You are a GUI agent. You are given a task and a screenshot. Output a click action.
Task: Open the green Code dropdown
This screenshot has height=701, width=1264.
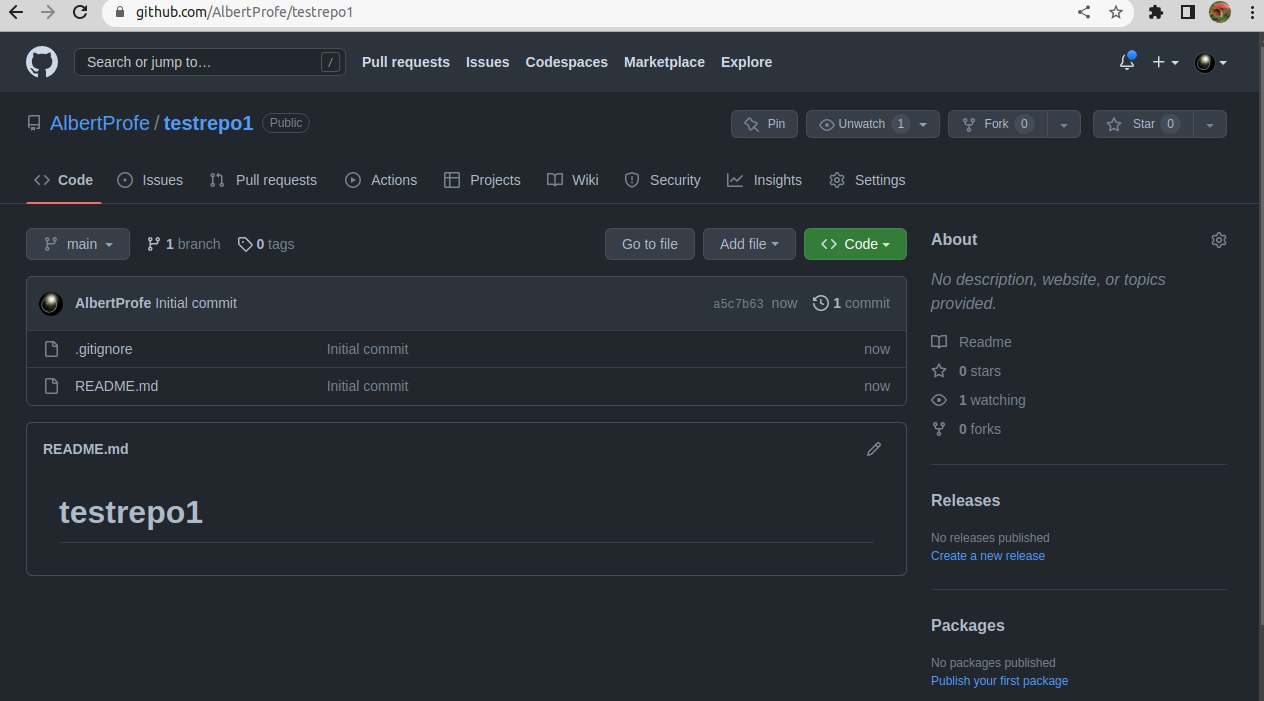tap(855, 244)
